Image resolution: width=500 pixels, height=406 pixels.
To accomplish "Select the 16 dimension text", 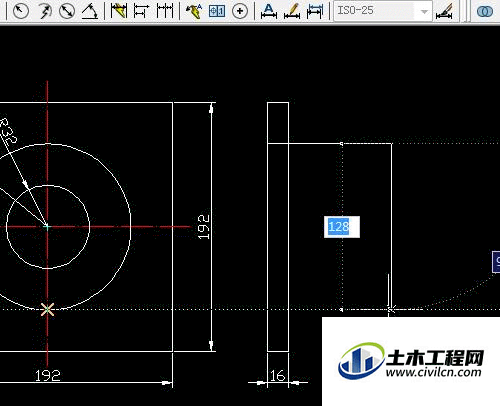I will coord(278,376).
